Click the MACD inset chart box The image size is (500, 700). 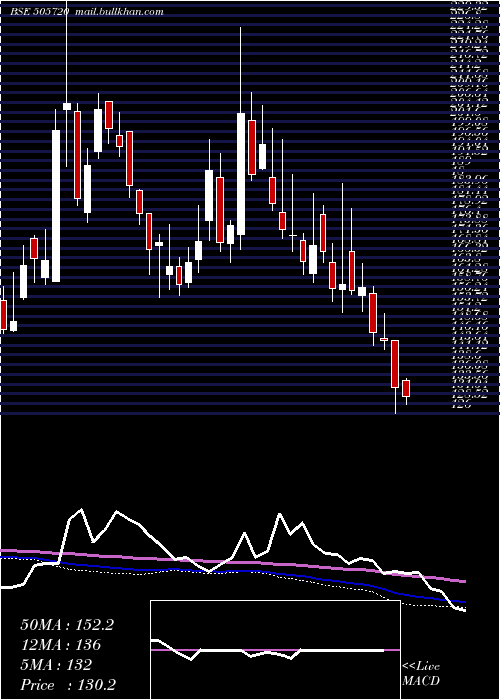[x=275, y=650]
